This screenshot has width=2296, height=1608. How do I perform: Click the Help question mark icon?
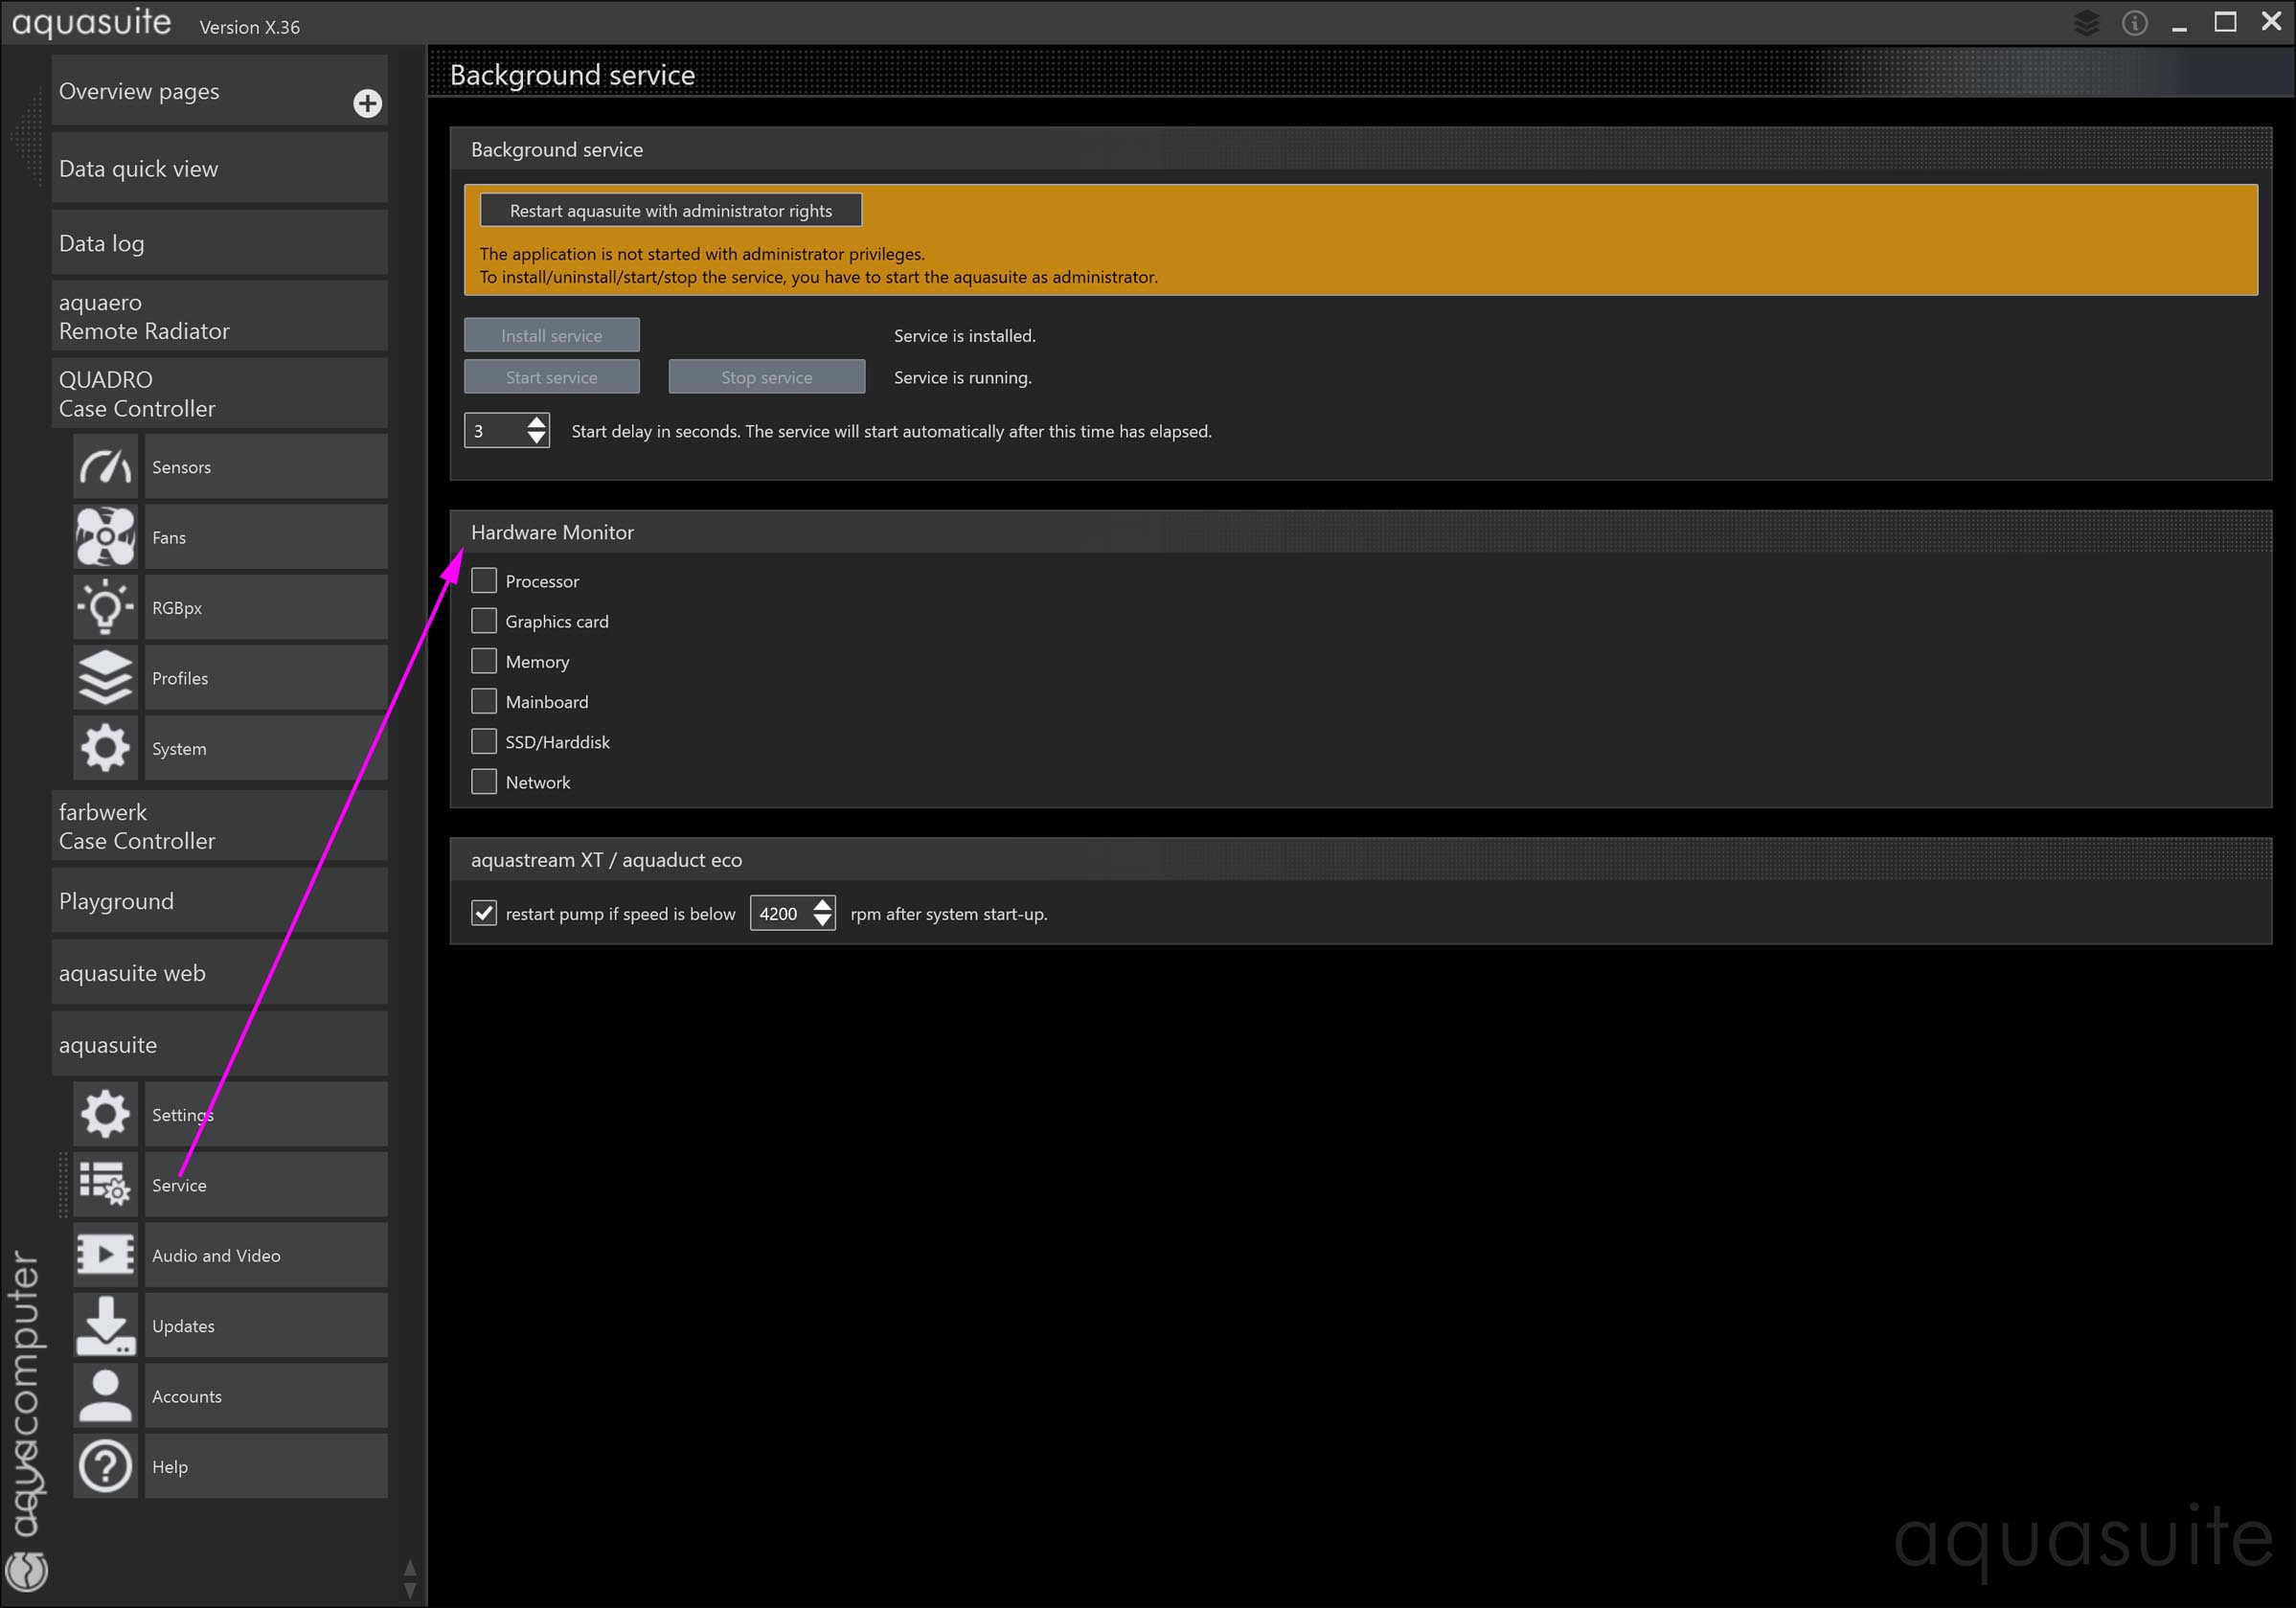tap(105, 1466)
